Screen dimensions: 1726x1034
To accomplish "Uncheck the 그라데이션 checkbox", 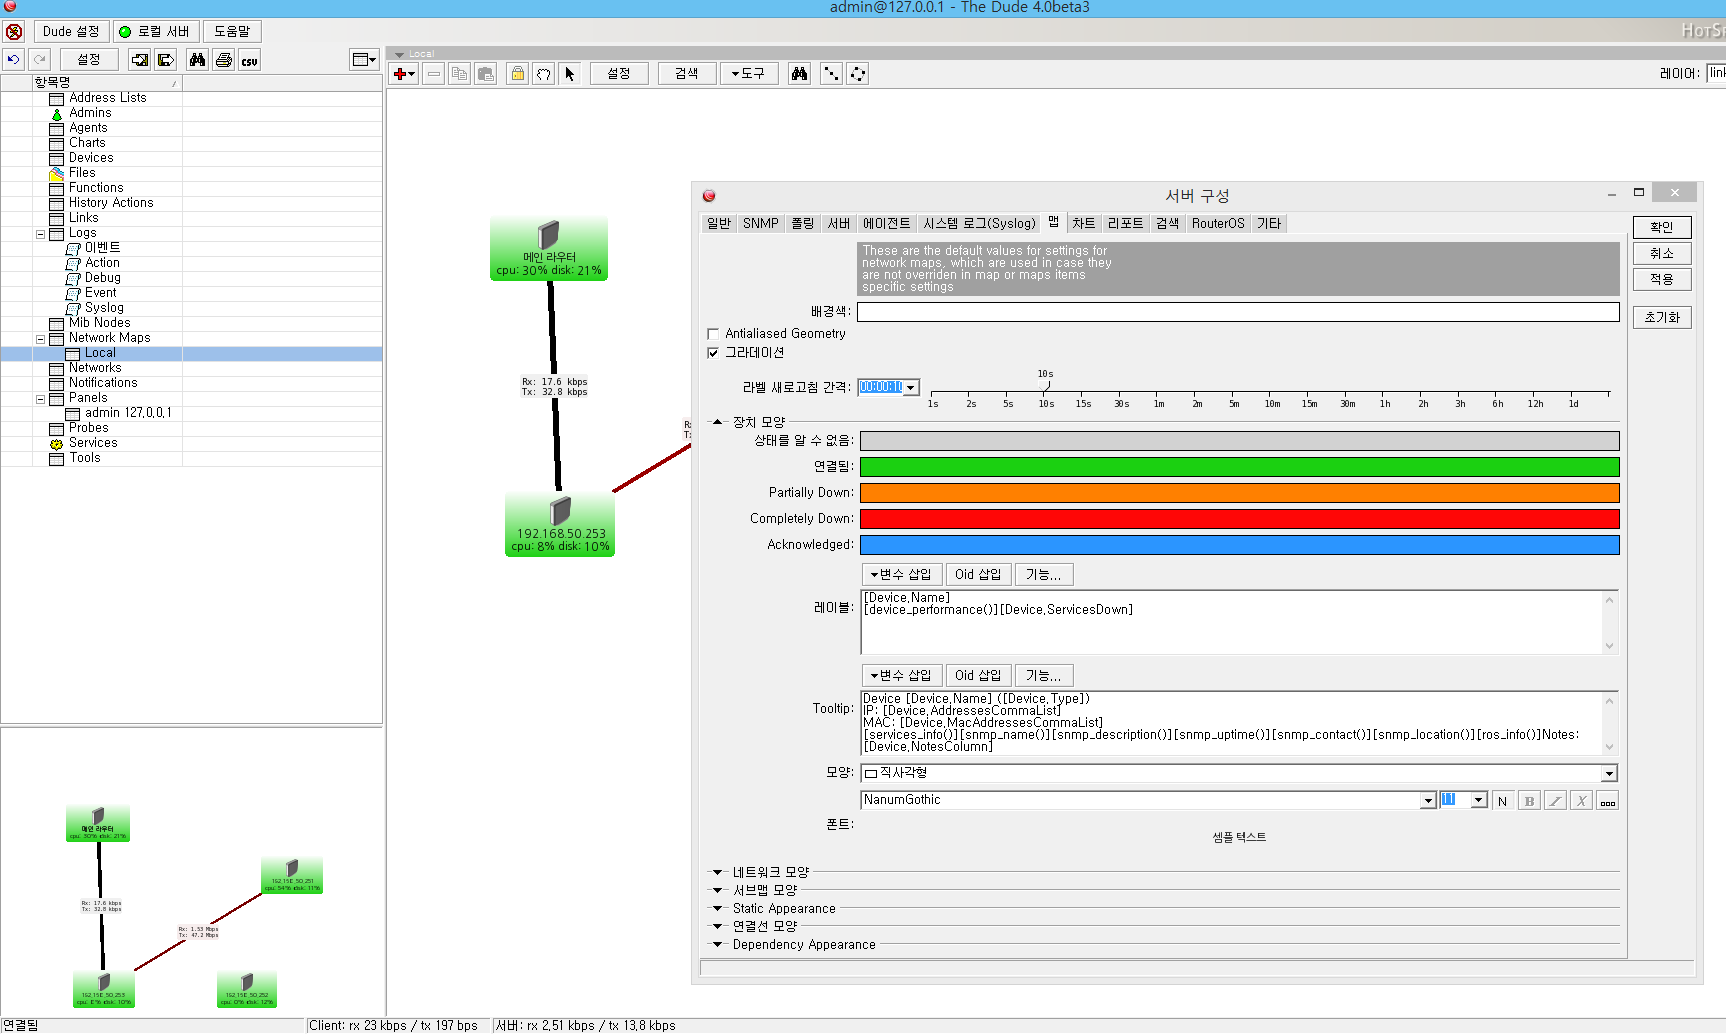I will pyautogui.click(x=713, y=353).
